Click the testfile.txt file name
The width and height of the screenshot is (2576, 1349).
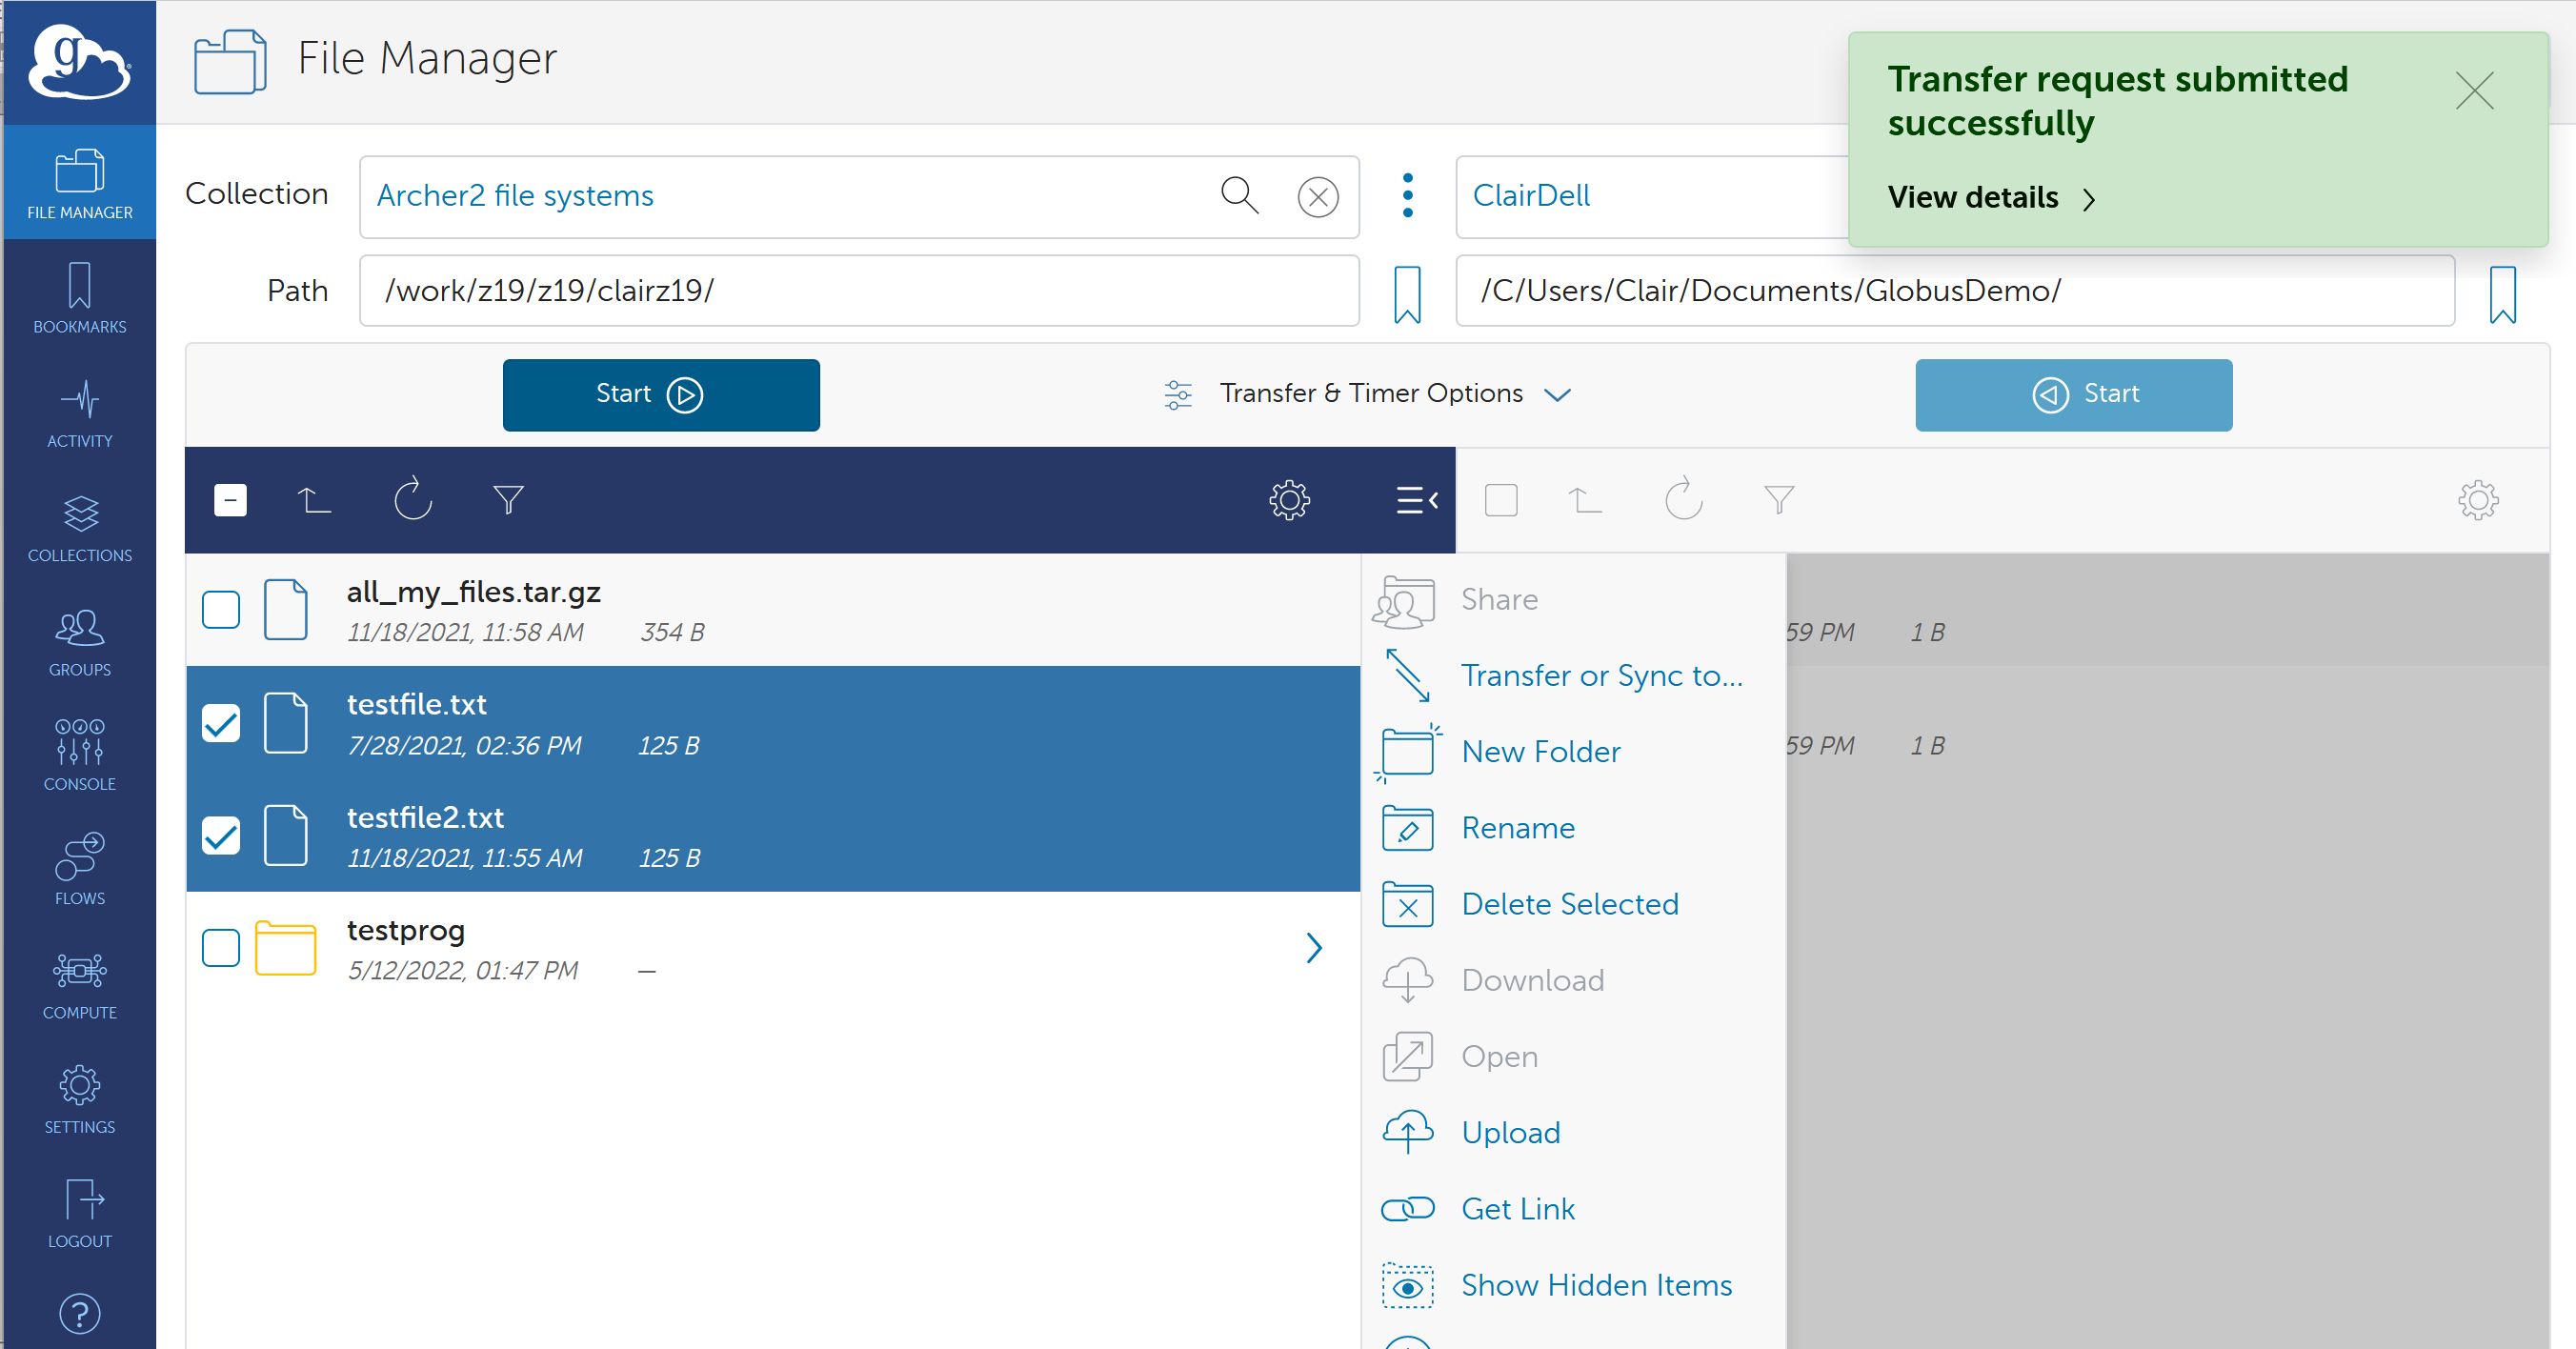[416, 704]
